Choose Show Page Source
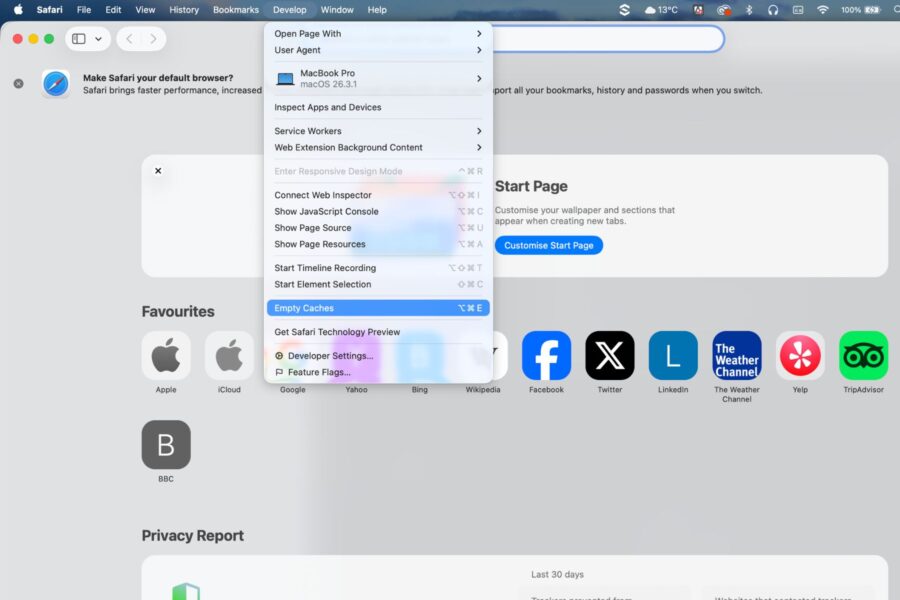The image size is (900, 600). (x=378, y=228)
